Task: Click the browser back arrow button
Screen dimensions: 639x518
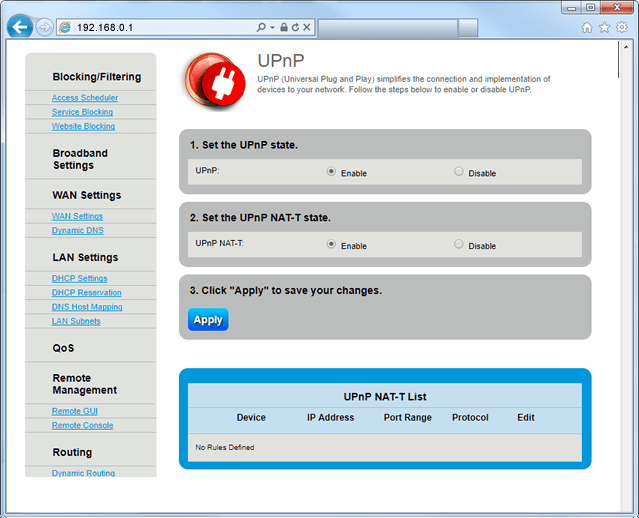Action: 19,27
